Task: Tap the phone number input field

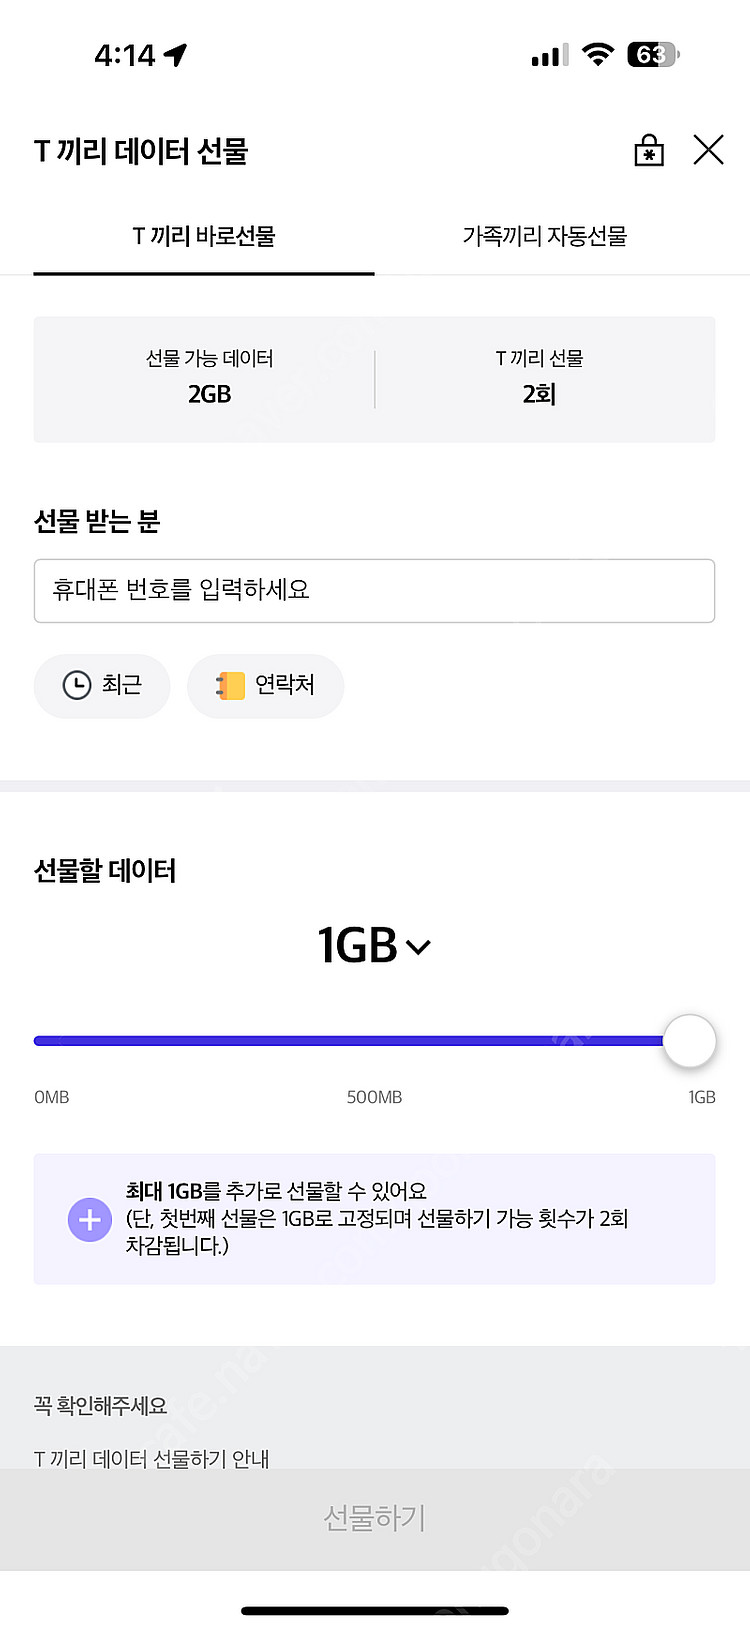Action: click(374, 591)
